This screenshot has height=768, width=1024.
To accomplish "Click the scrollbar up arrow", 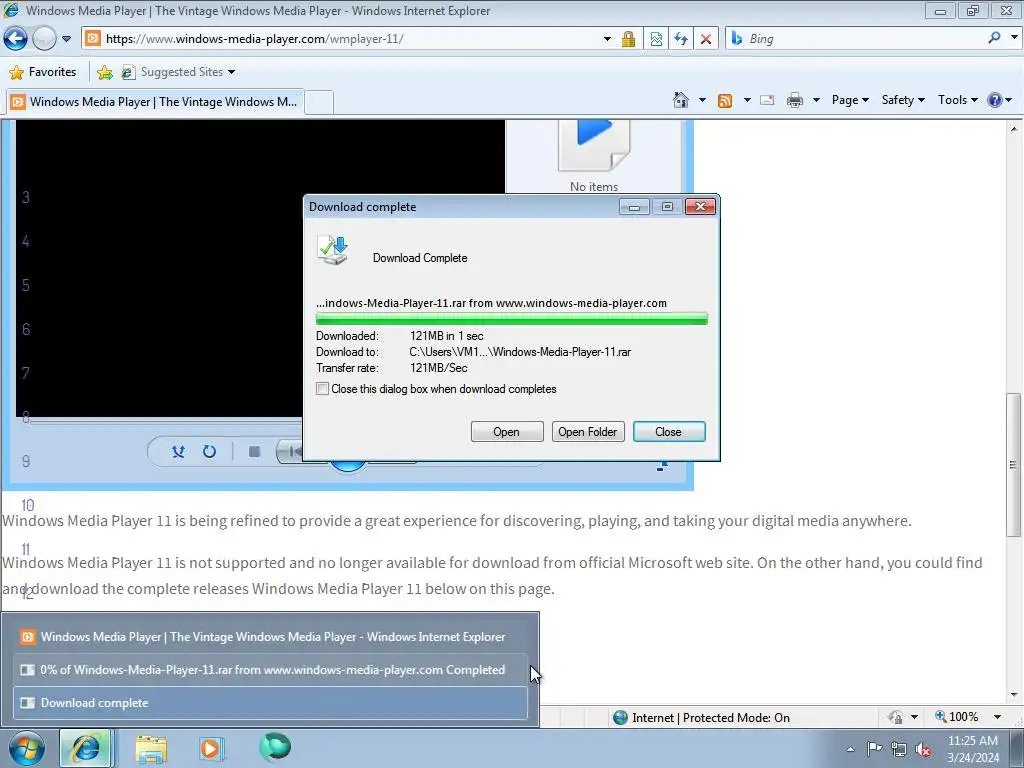I will pyautogui.click(x=1013, y=129).
